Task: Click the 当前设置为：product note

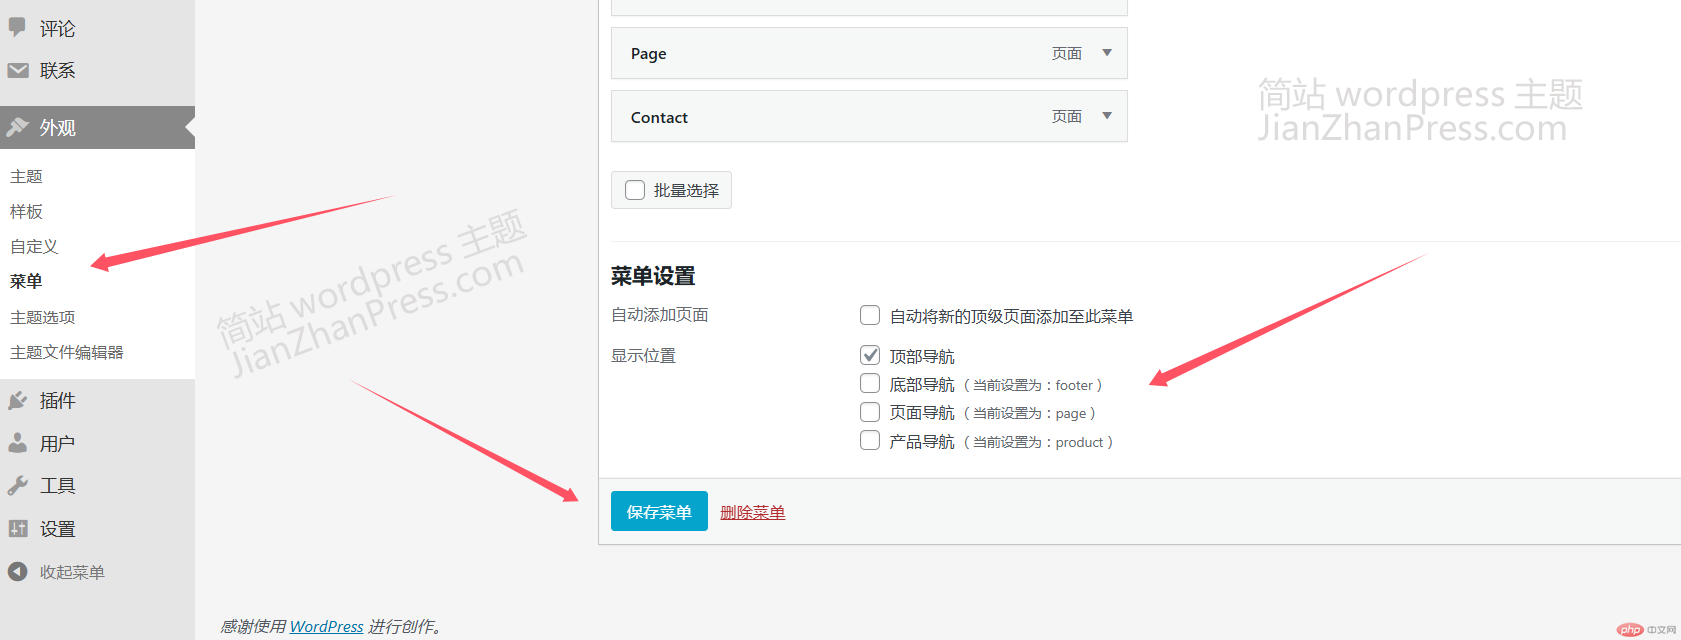Action: pos(1038,442)
